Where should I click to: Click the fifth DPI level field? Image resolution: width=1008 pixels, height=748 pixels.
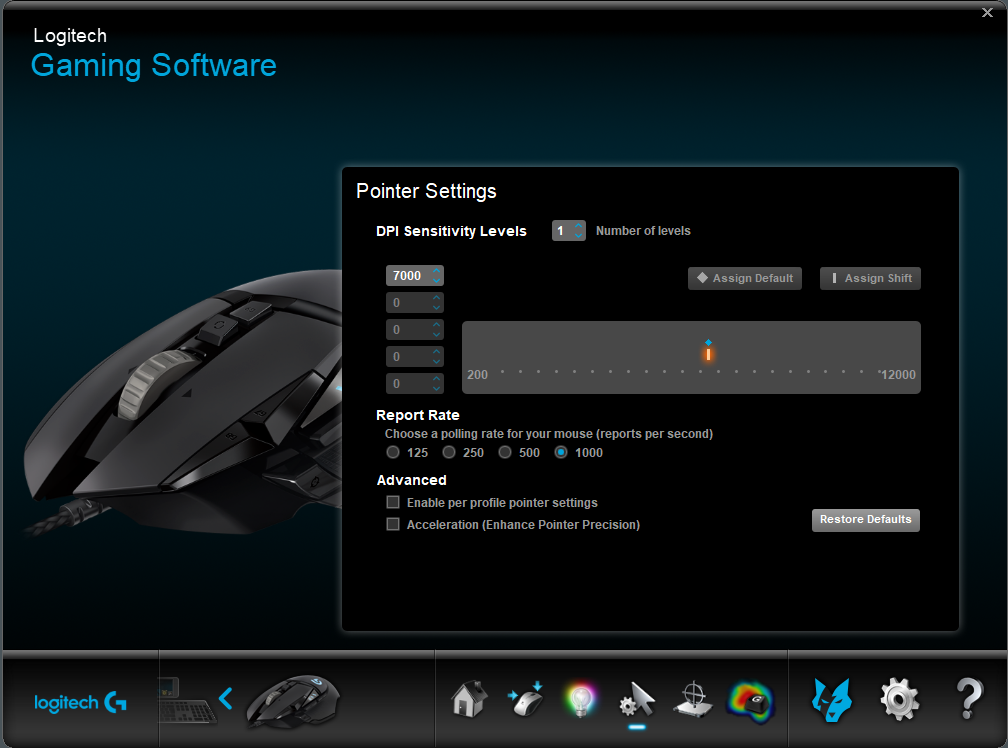[x=415, y=384]
